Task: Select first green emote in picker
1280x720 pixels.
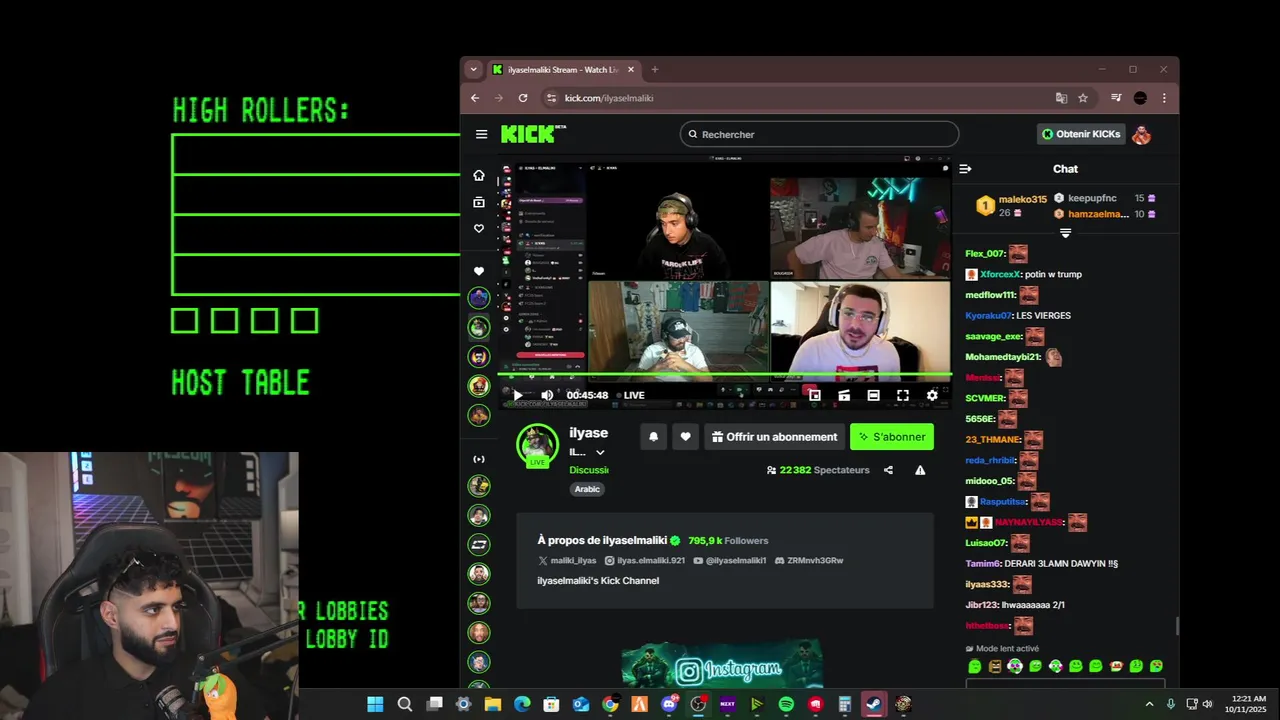Action: pos(975,666)
